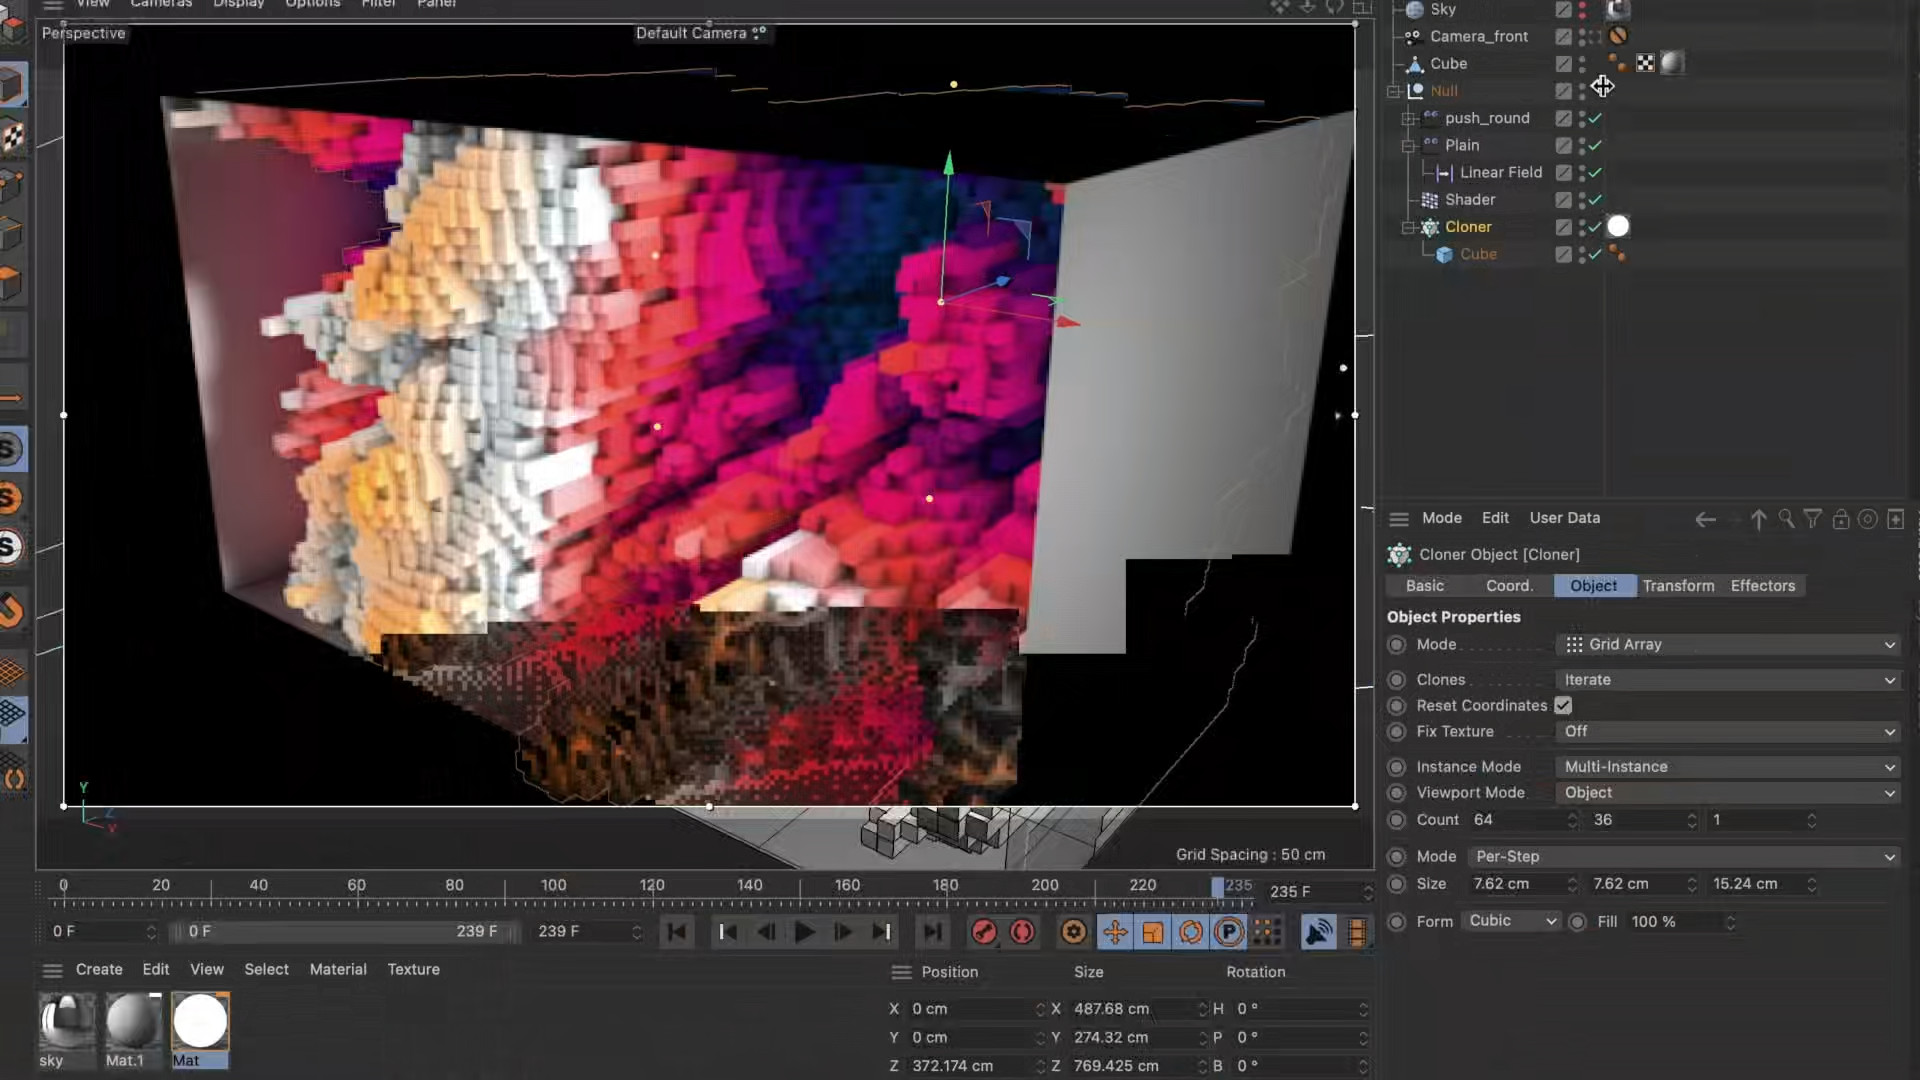Check the Reset Coordinates checkbox
The height and width of the screenshot is (1080, 1920).
click(1564, 705)
